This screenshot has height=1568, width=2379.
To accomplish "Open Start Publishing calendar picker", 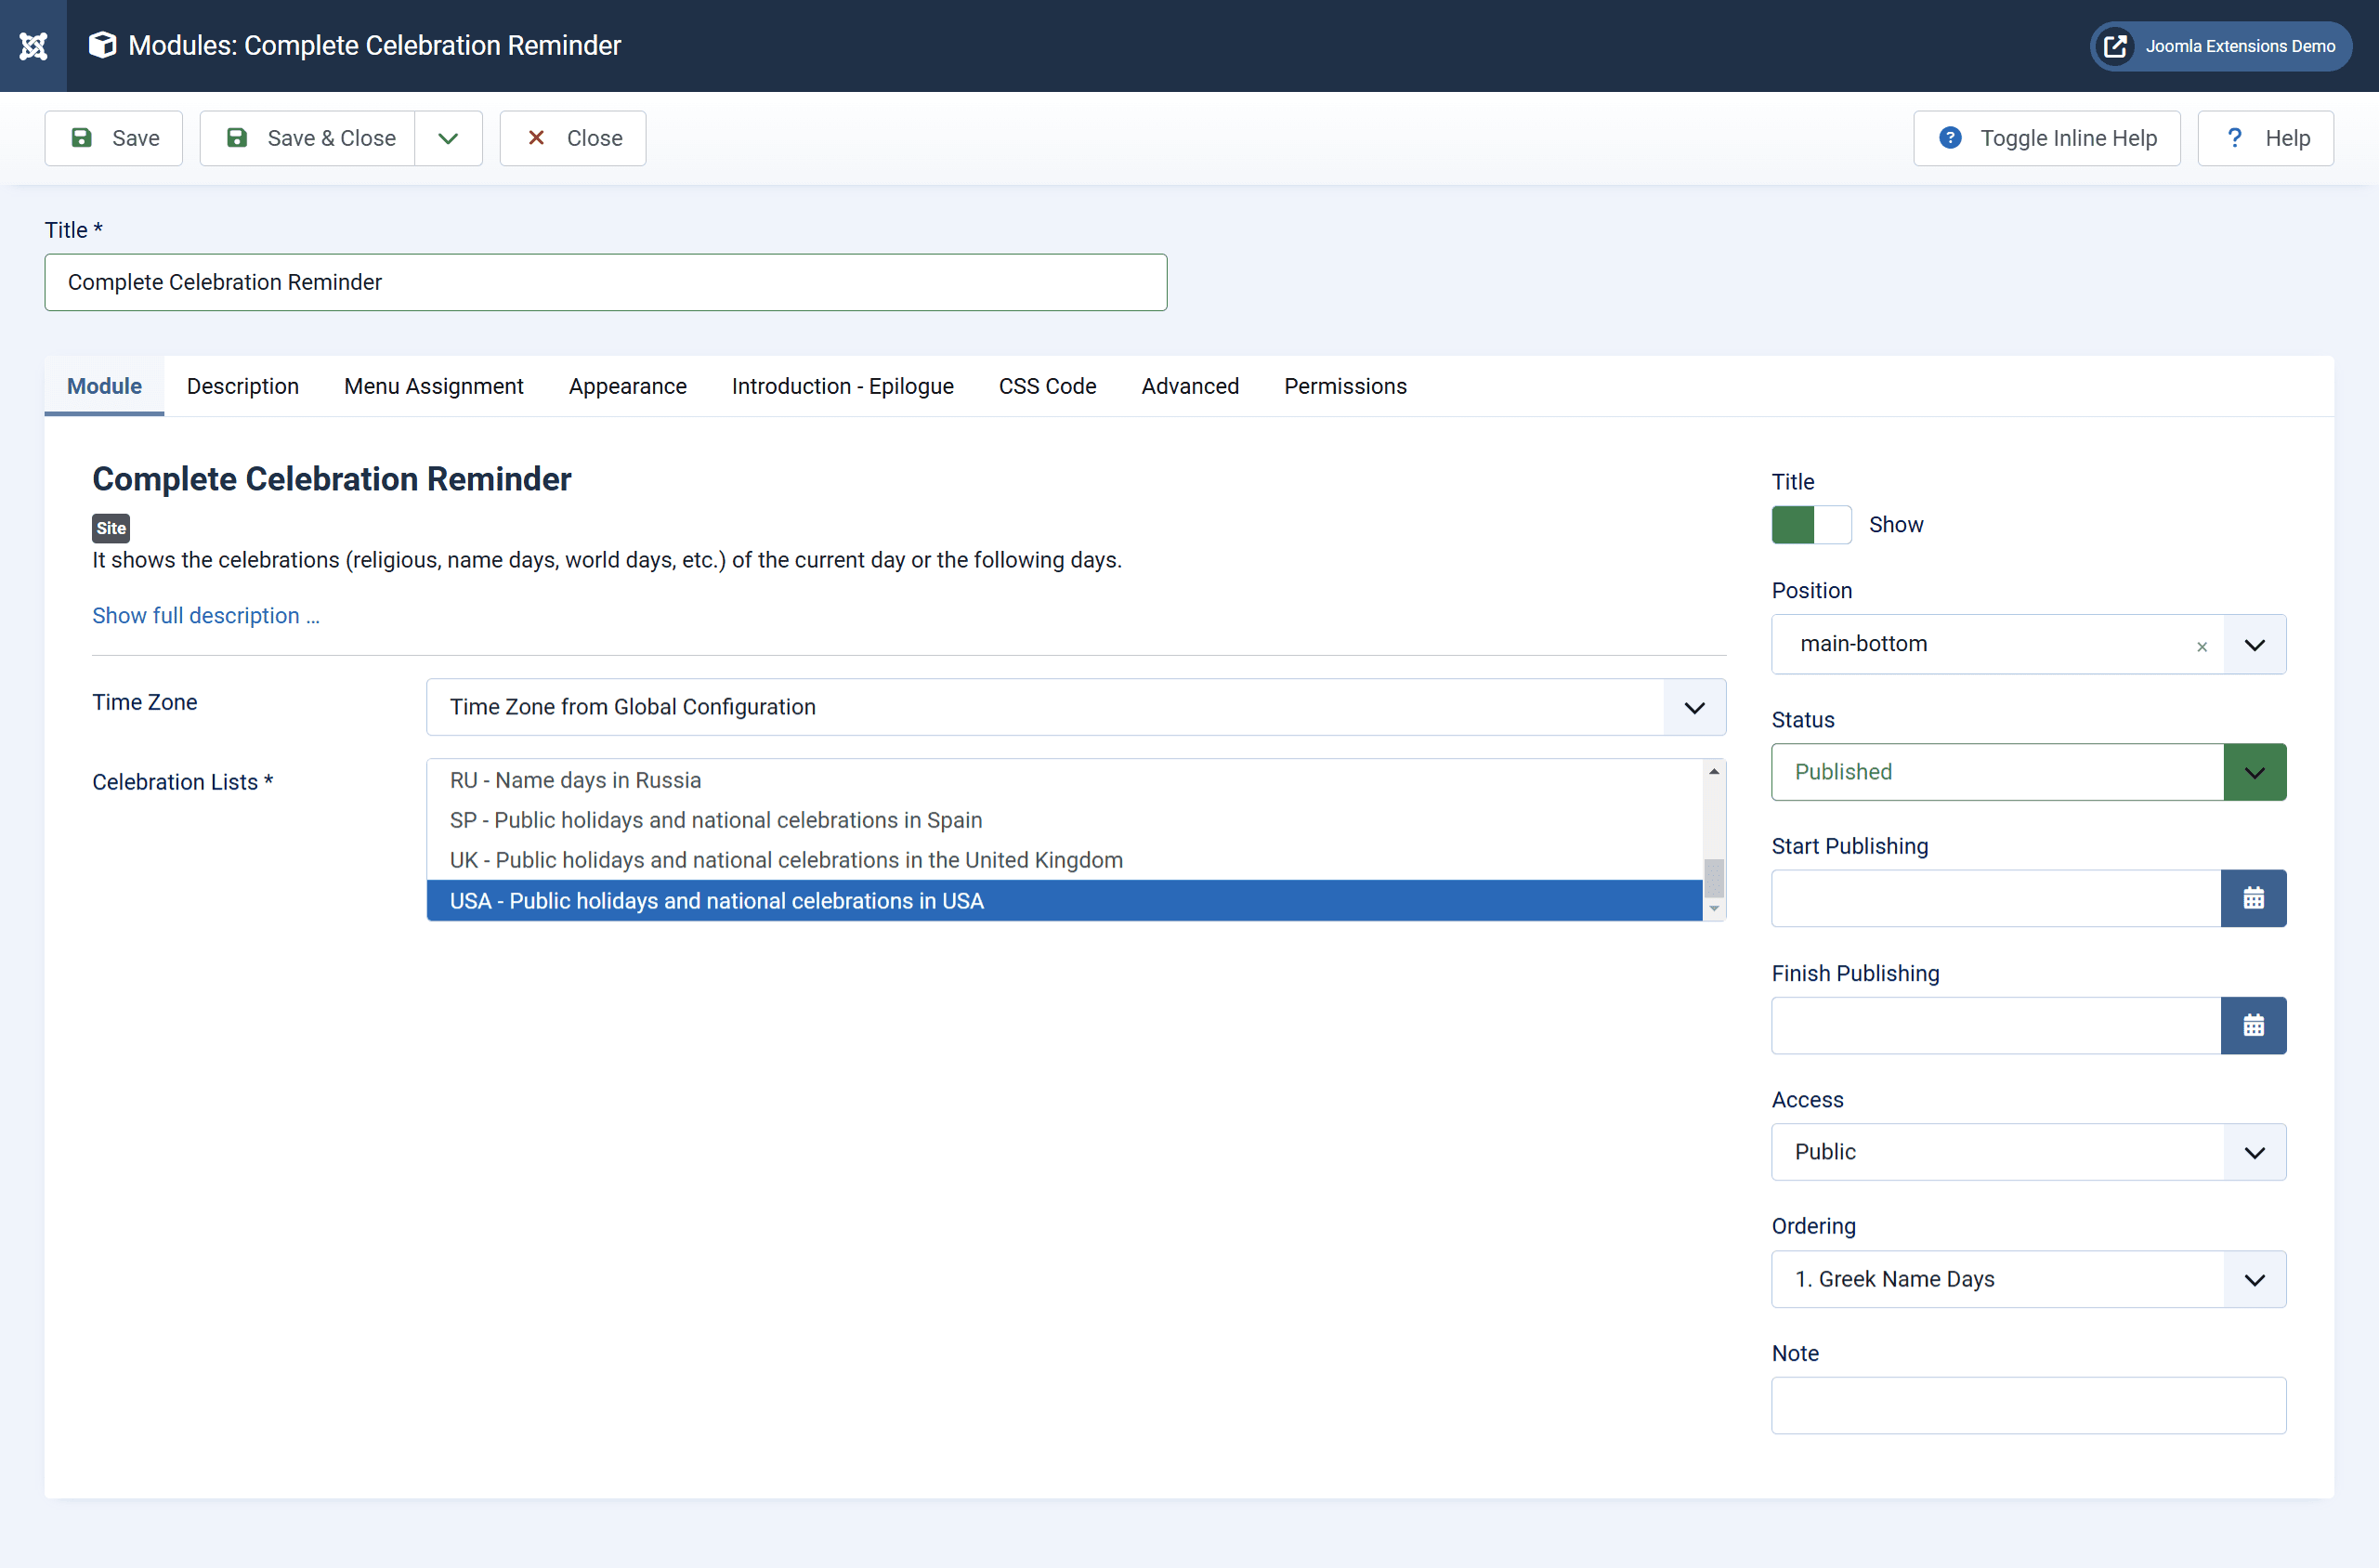I will coord(2254,898).
